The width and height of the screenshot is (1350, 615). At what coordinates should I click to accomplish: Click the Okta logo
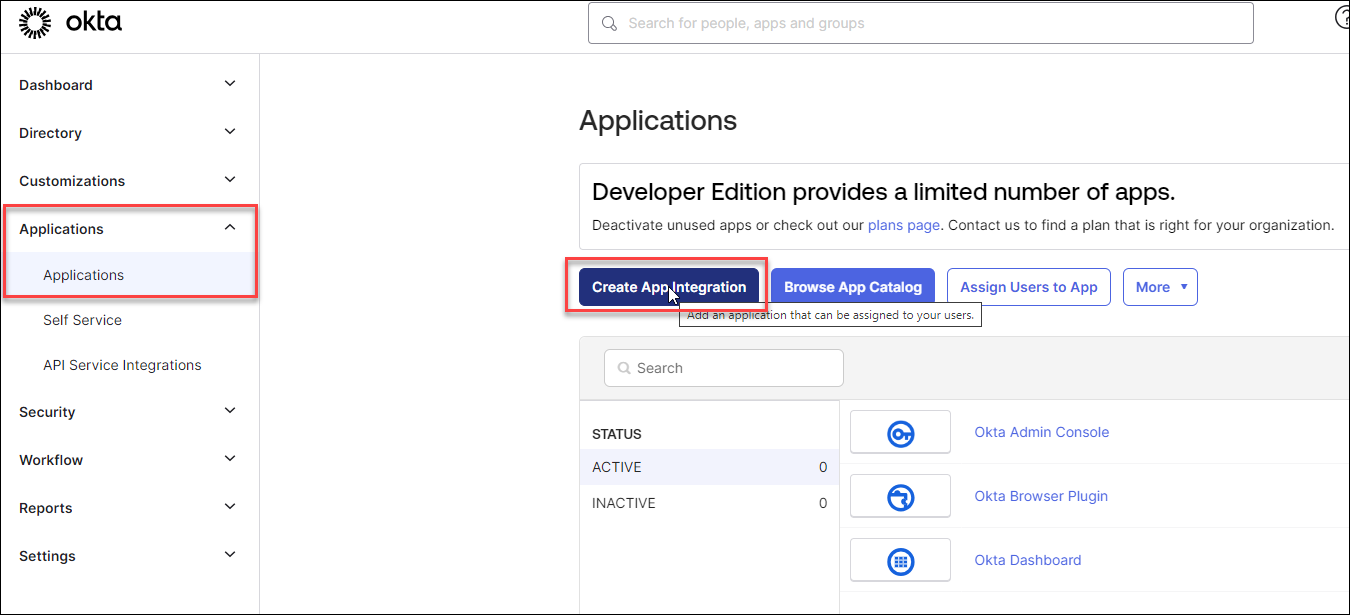click(x=70, y=22)
